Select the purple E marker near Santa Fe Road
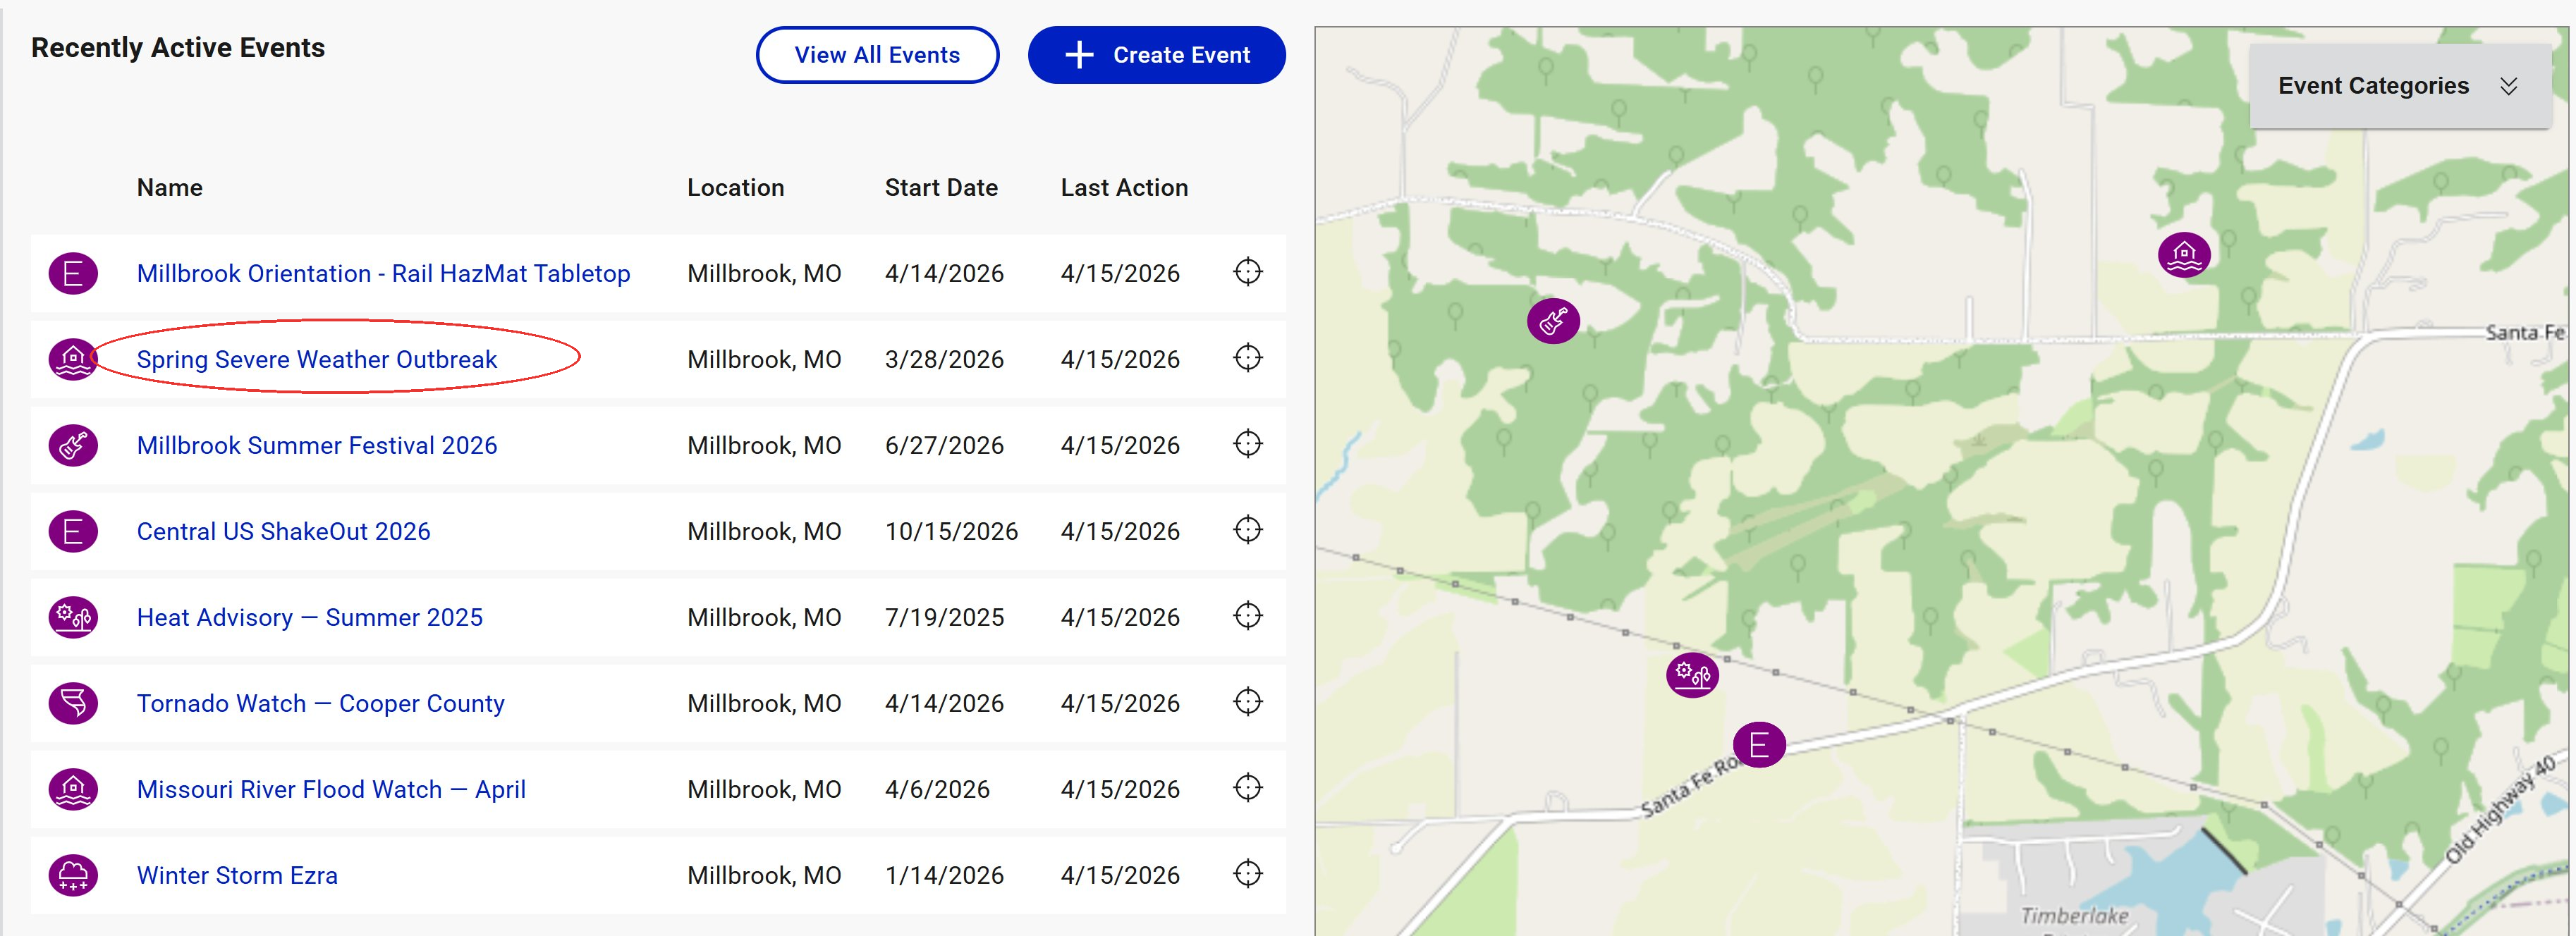This screenshot has height=936, width=2576. 1760,744
